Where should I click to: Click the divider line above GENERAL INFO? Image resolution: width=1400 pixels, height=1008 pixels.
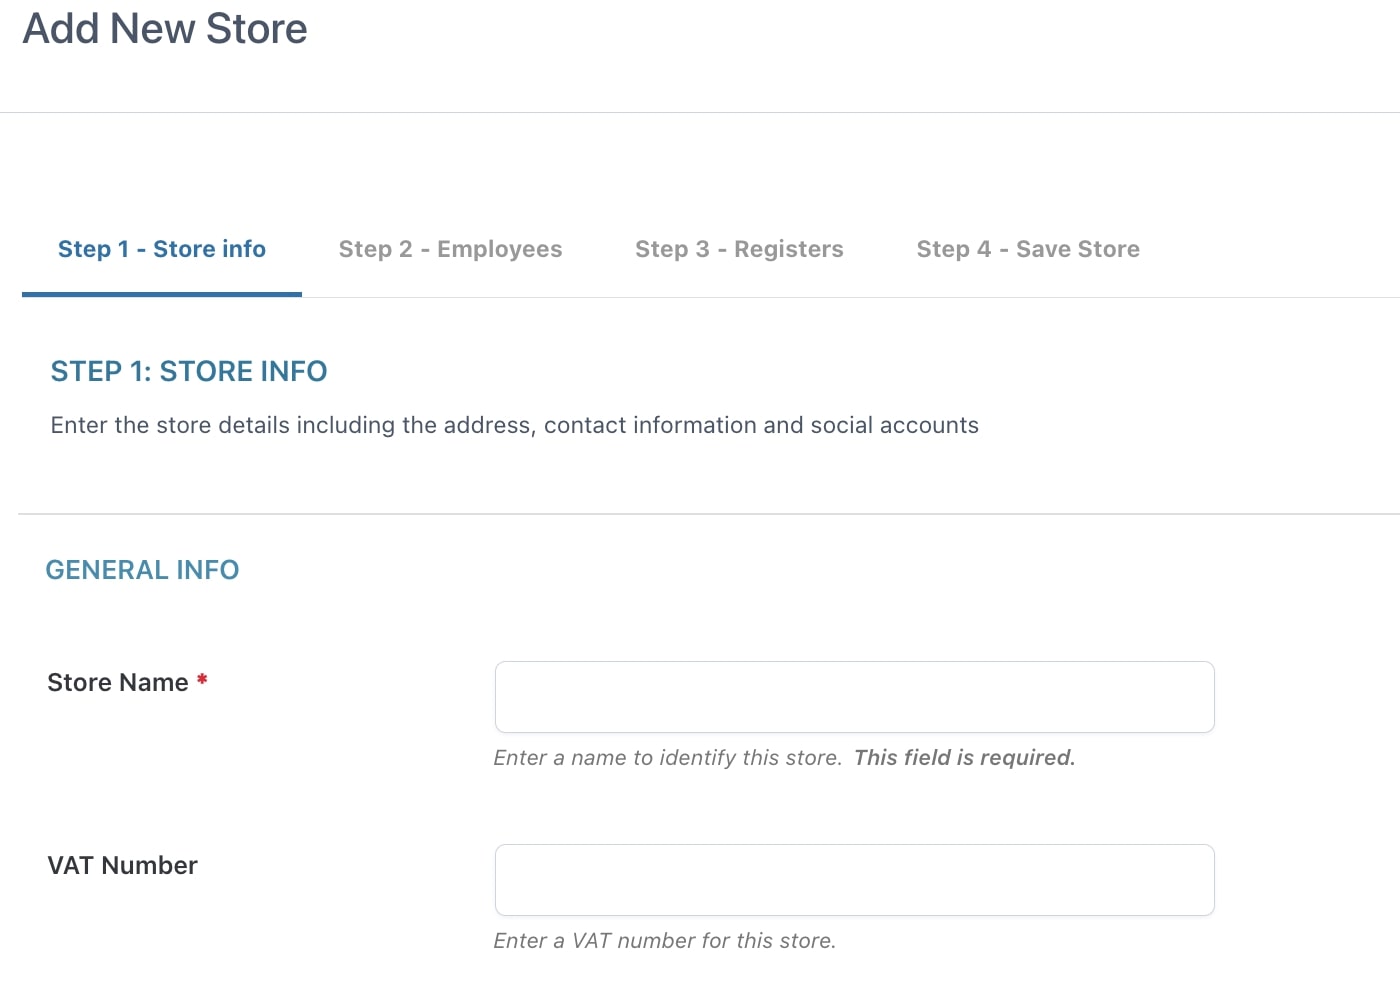pos(709,514)
